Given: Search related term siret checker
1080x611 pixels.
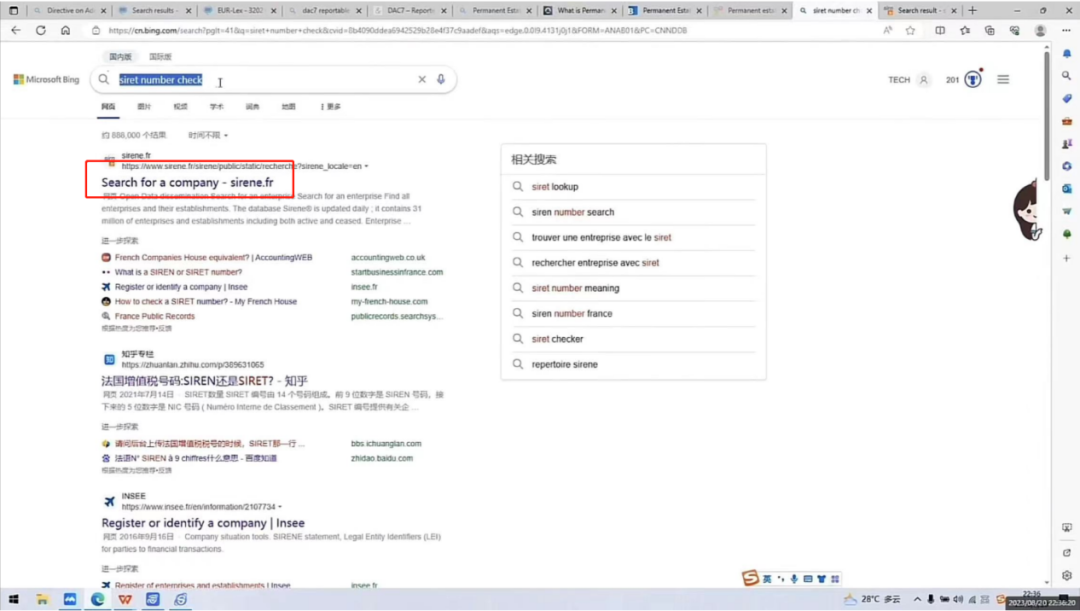Looking at the screenshot, I should [x=557, y=339].
